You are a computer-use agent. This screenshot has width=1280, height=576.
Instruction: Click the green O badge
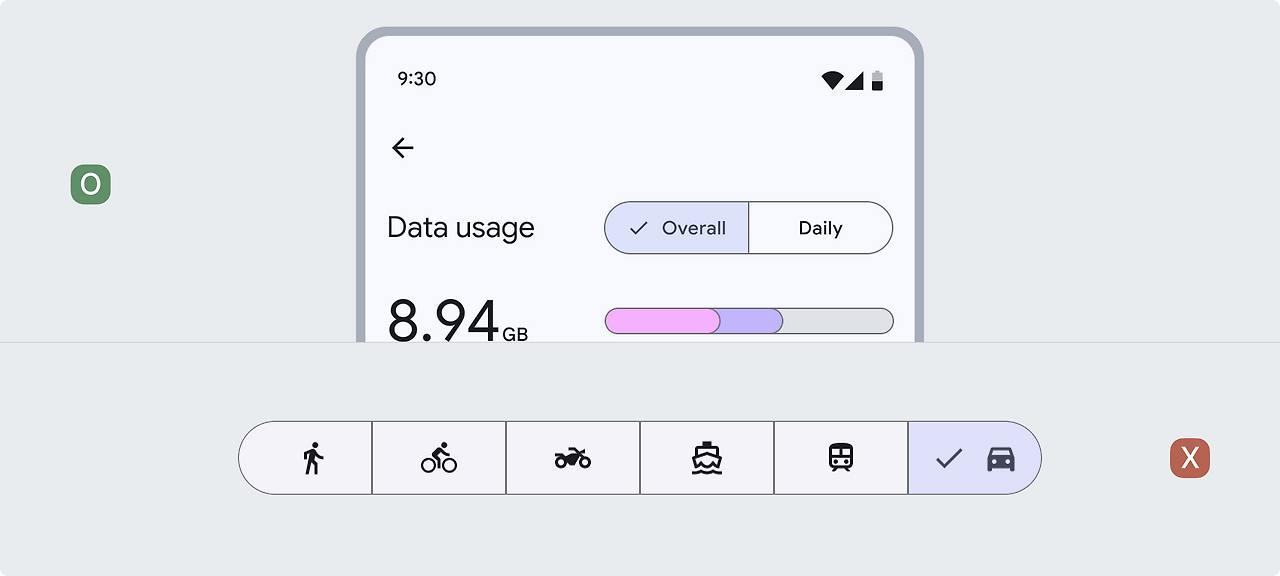tap(91, 184)
